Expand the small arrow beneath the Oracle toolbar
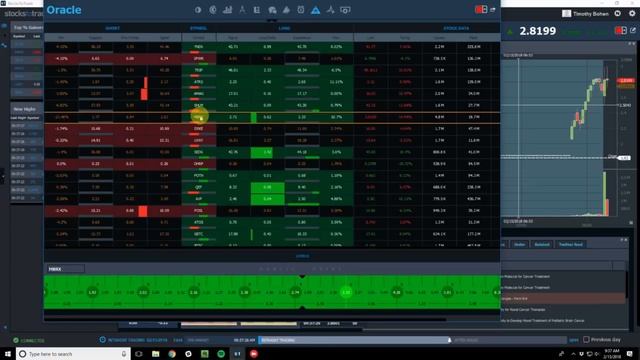 [x=272, y=20]
